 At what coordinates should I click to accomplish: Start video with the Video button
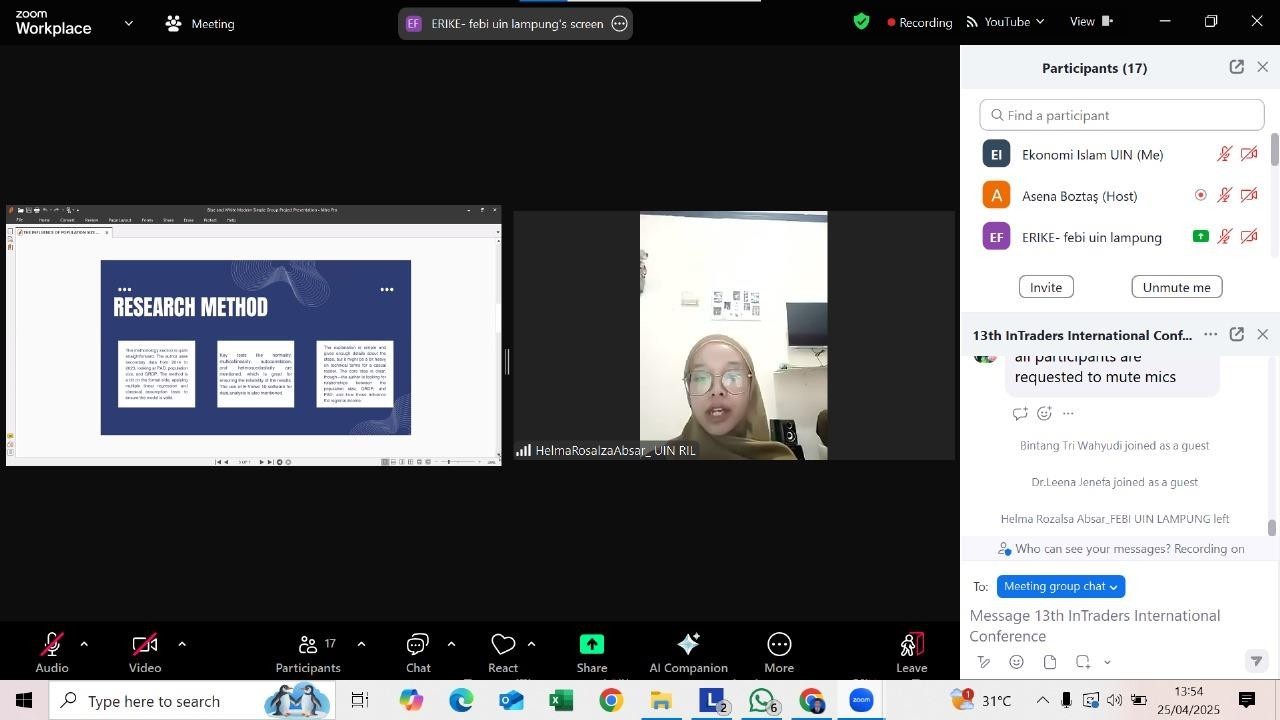click(145, 653)
